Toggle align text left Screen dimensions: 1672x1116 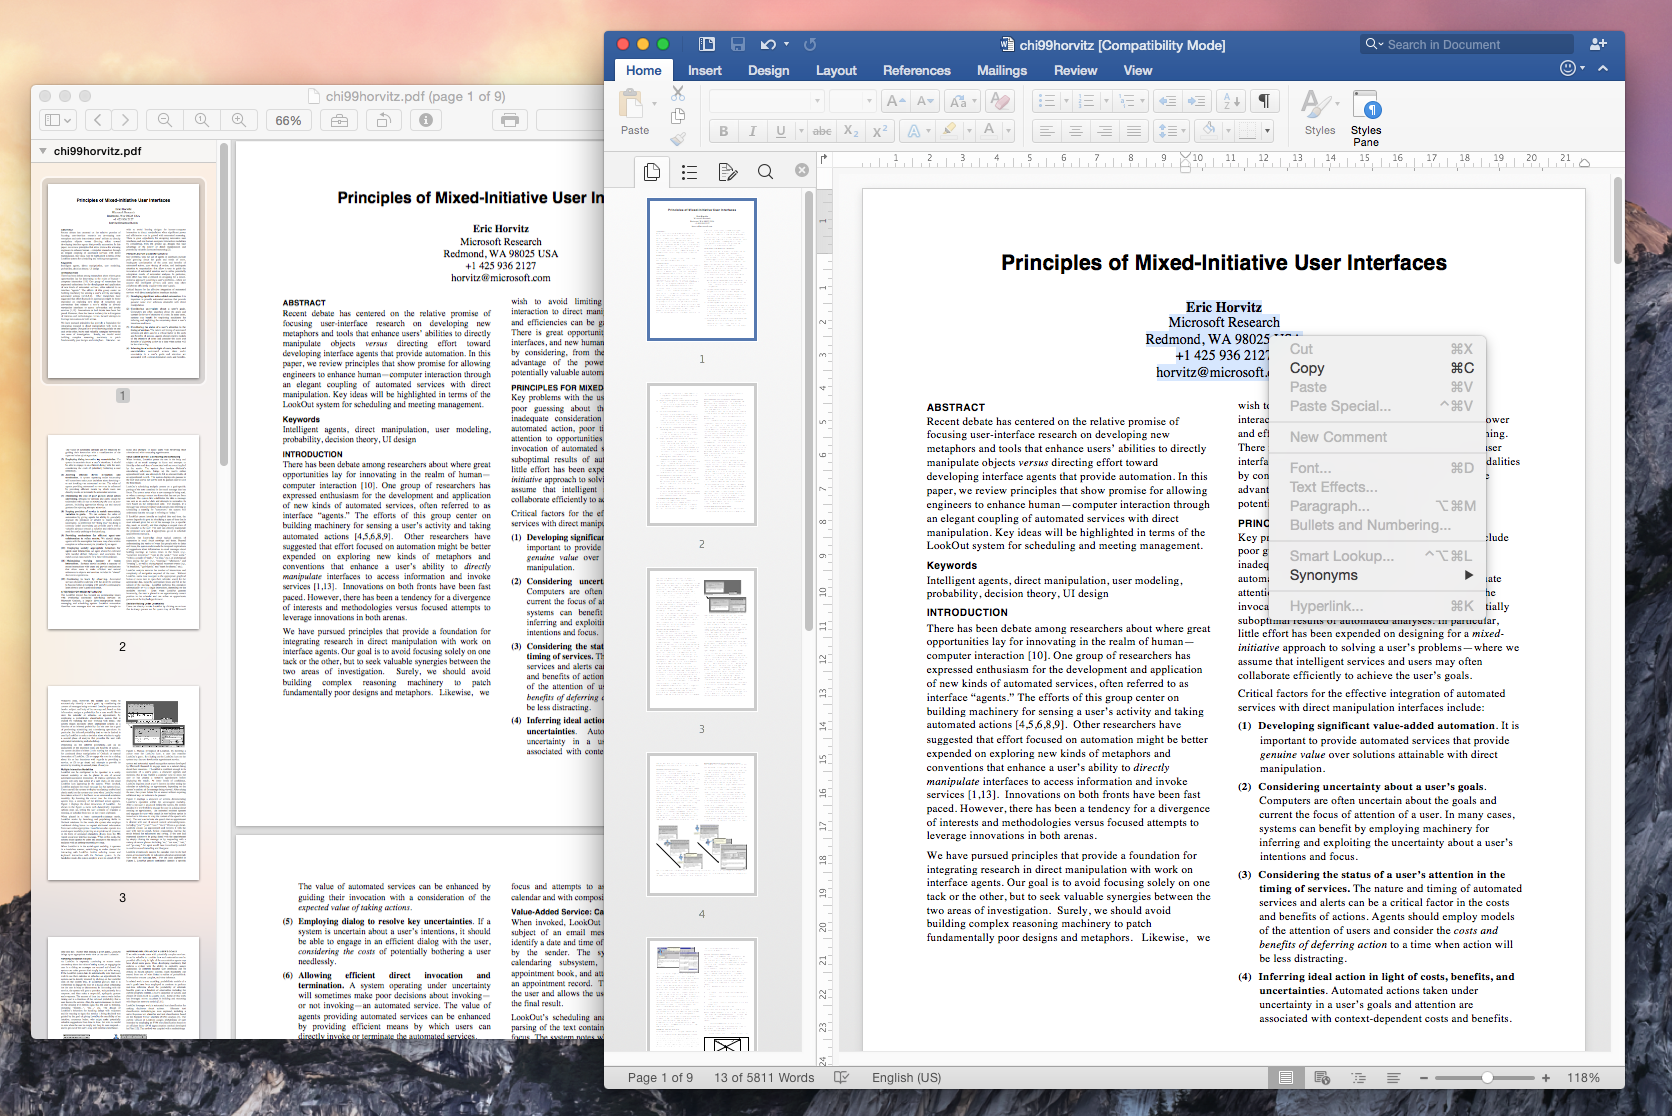pos(1046,131)
